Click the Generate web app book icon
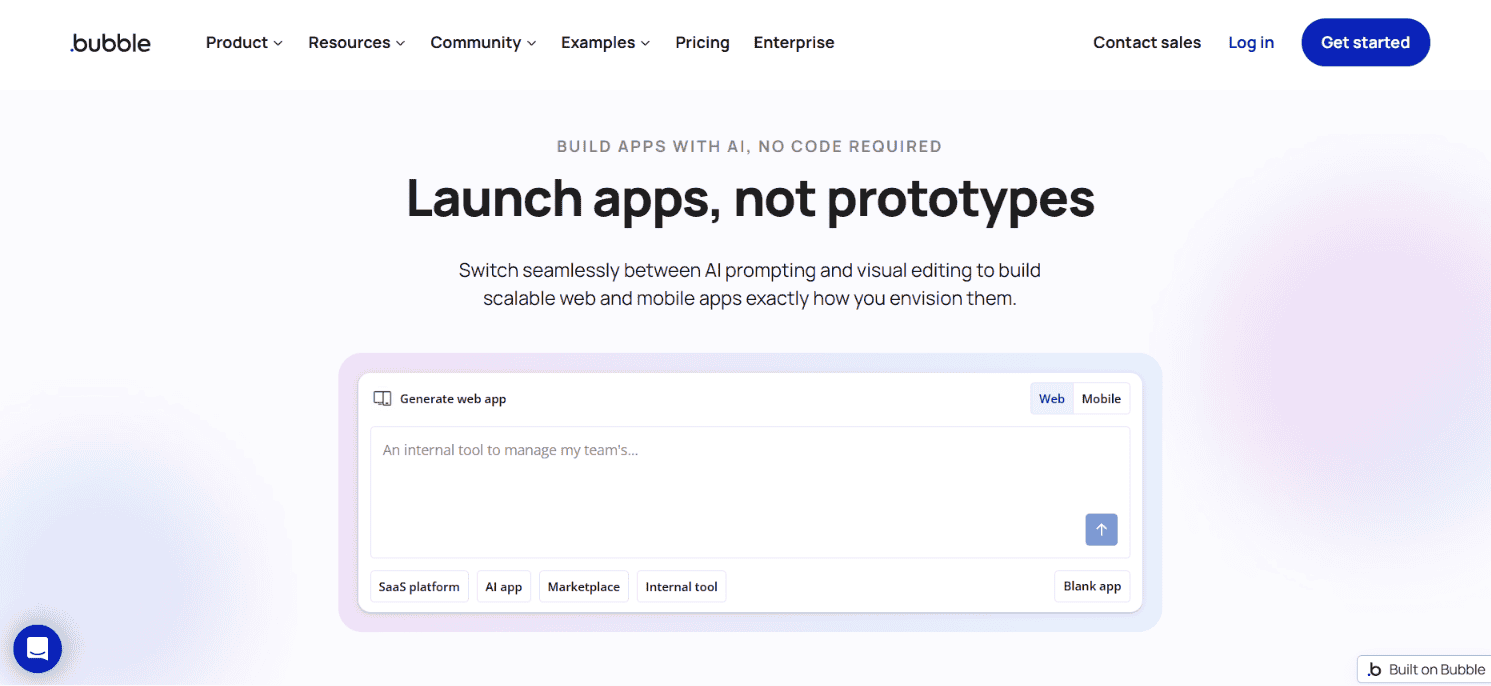Screen dimensions: 1491x686 click(x=382, y=398)
